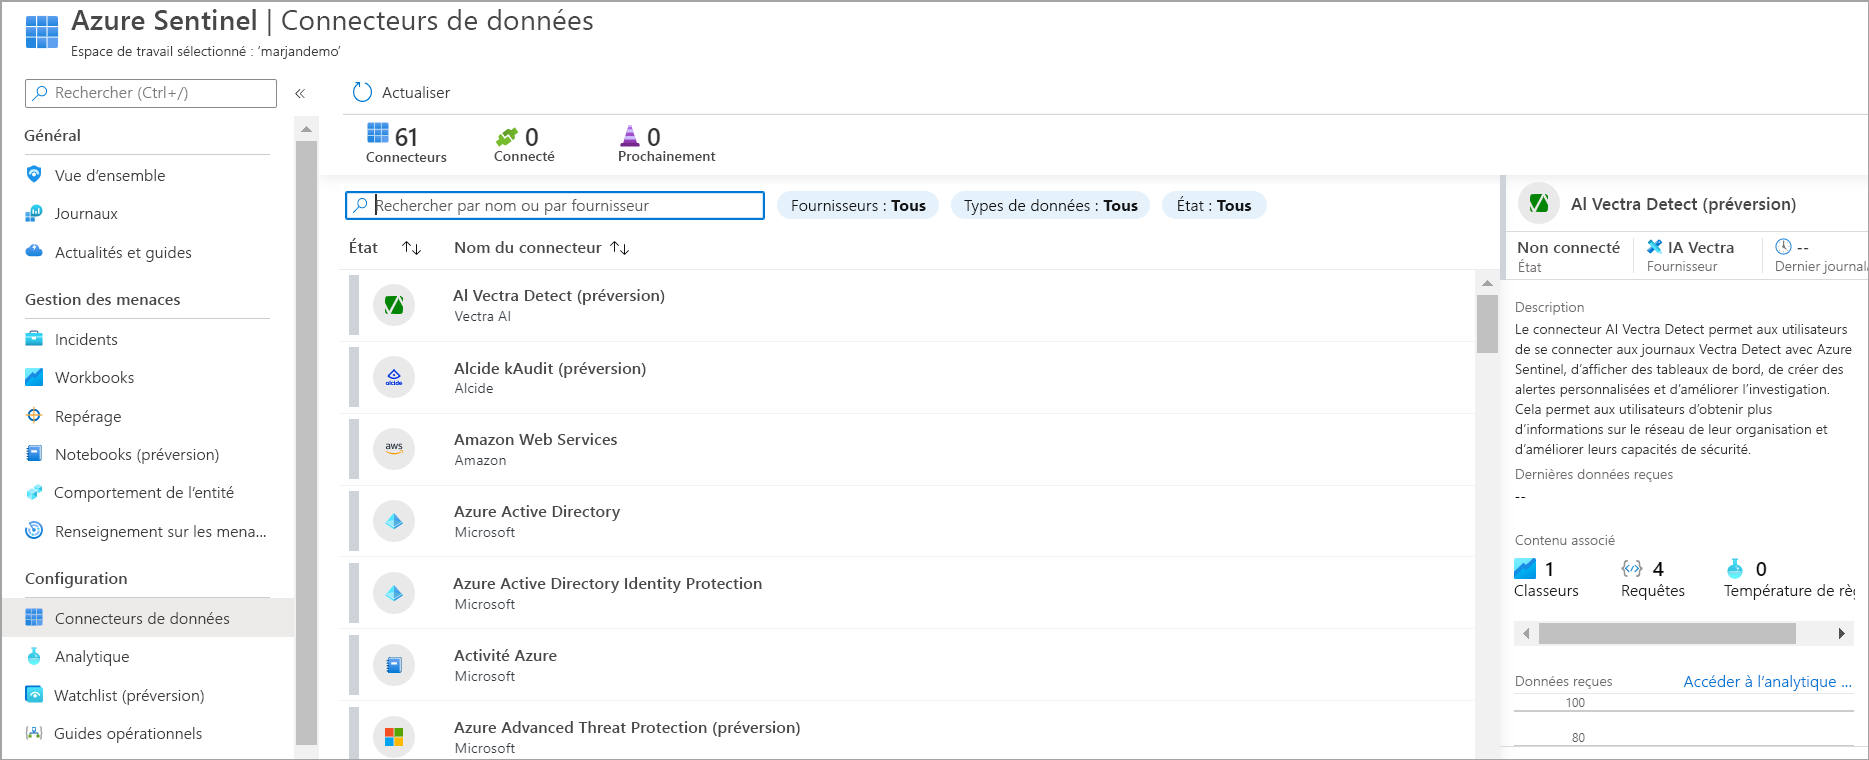The width and height of the screenshot is (1869, 760).
Task: Go to Analytique menu item
Action: pos(92,657)
